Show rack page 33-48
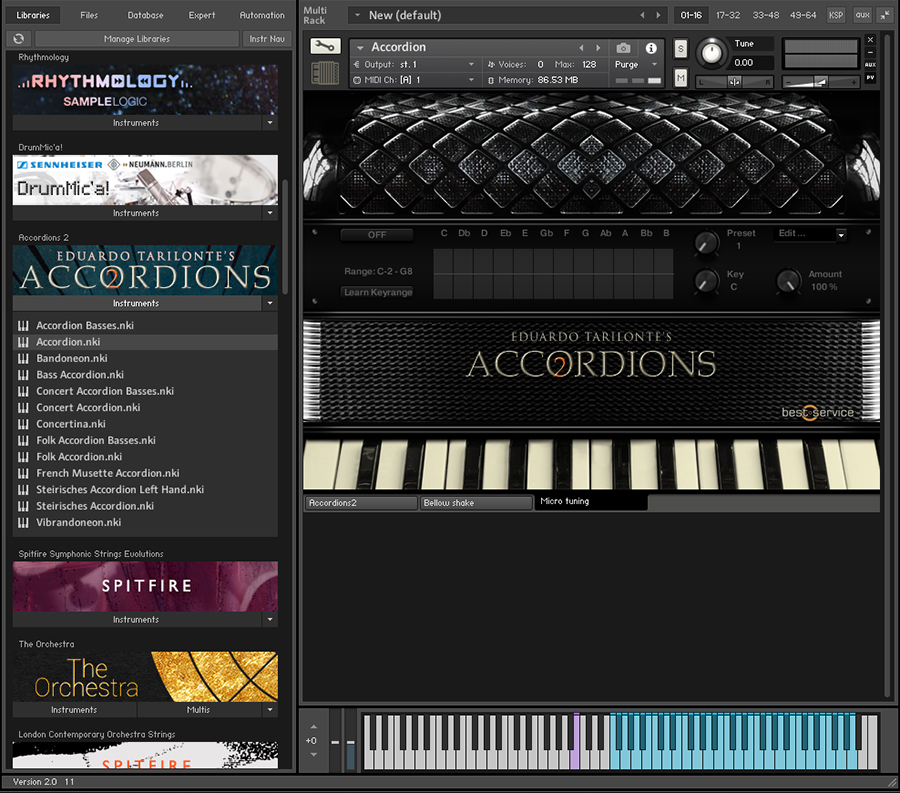The width and height of the screenshot is (900, 793). pyautogui.click(x=766, y=15)
